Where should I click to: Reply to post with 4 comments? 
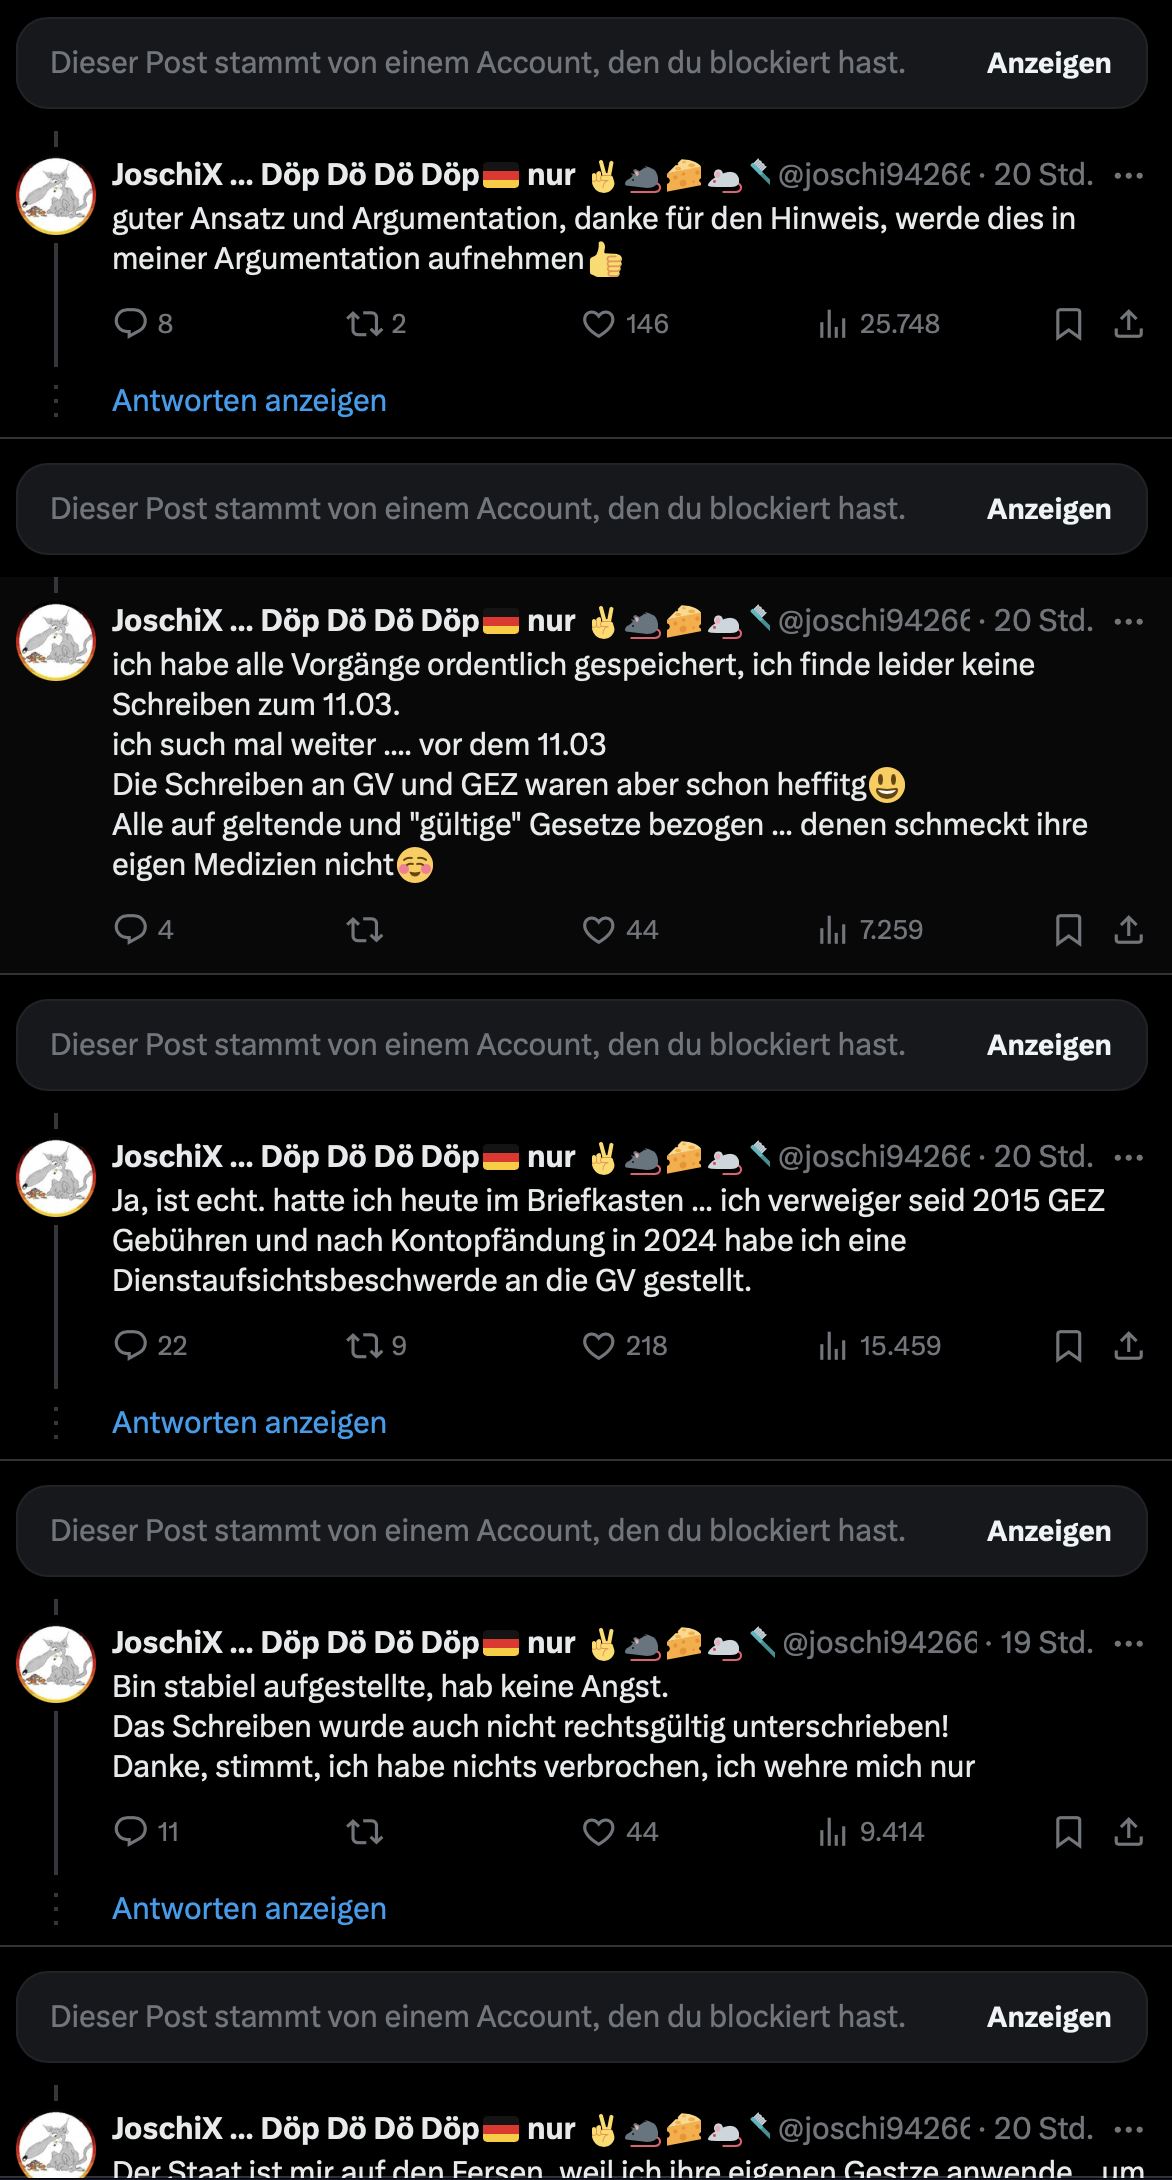point(131,930)
